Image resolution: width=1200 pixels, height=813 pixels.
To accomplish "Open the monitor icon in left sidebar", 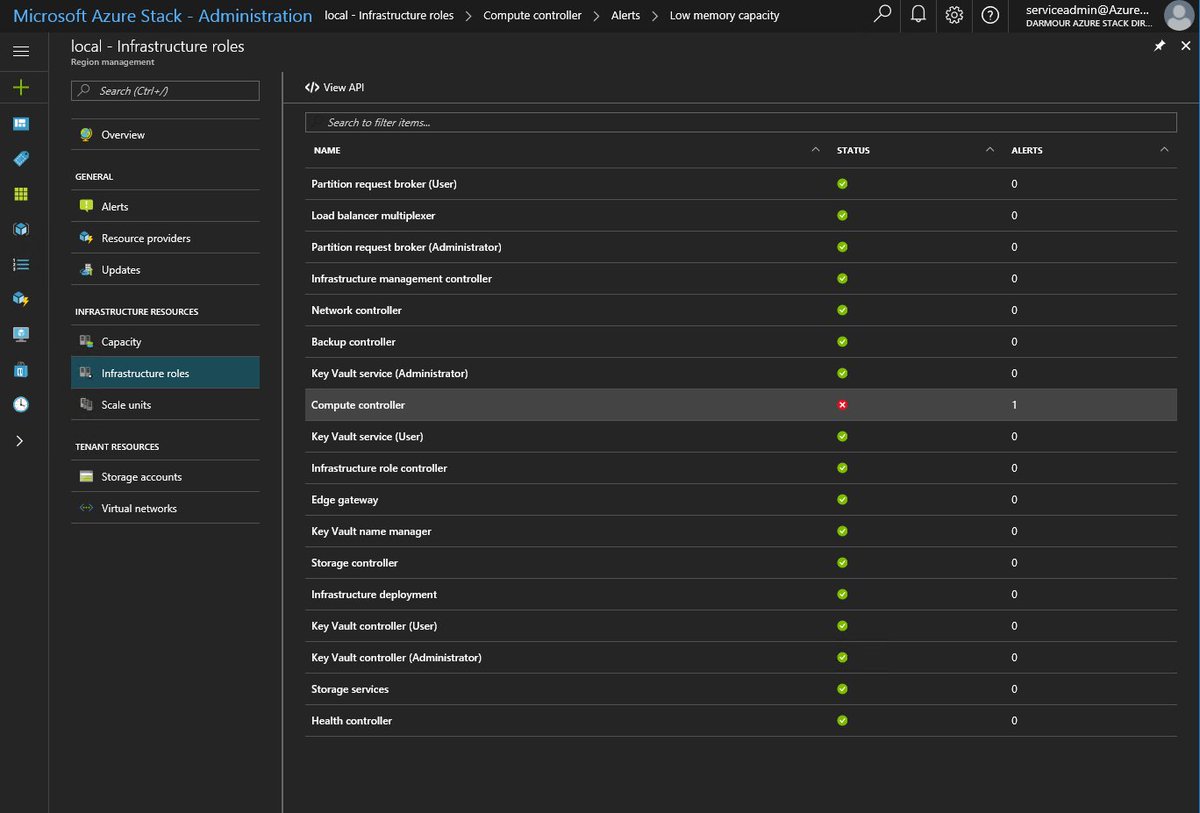I will pyautogui.click(x=21, y=334).
